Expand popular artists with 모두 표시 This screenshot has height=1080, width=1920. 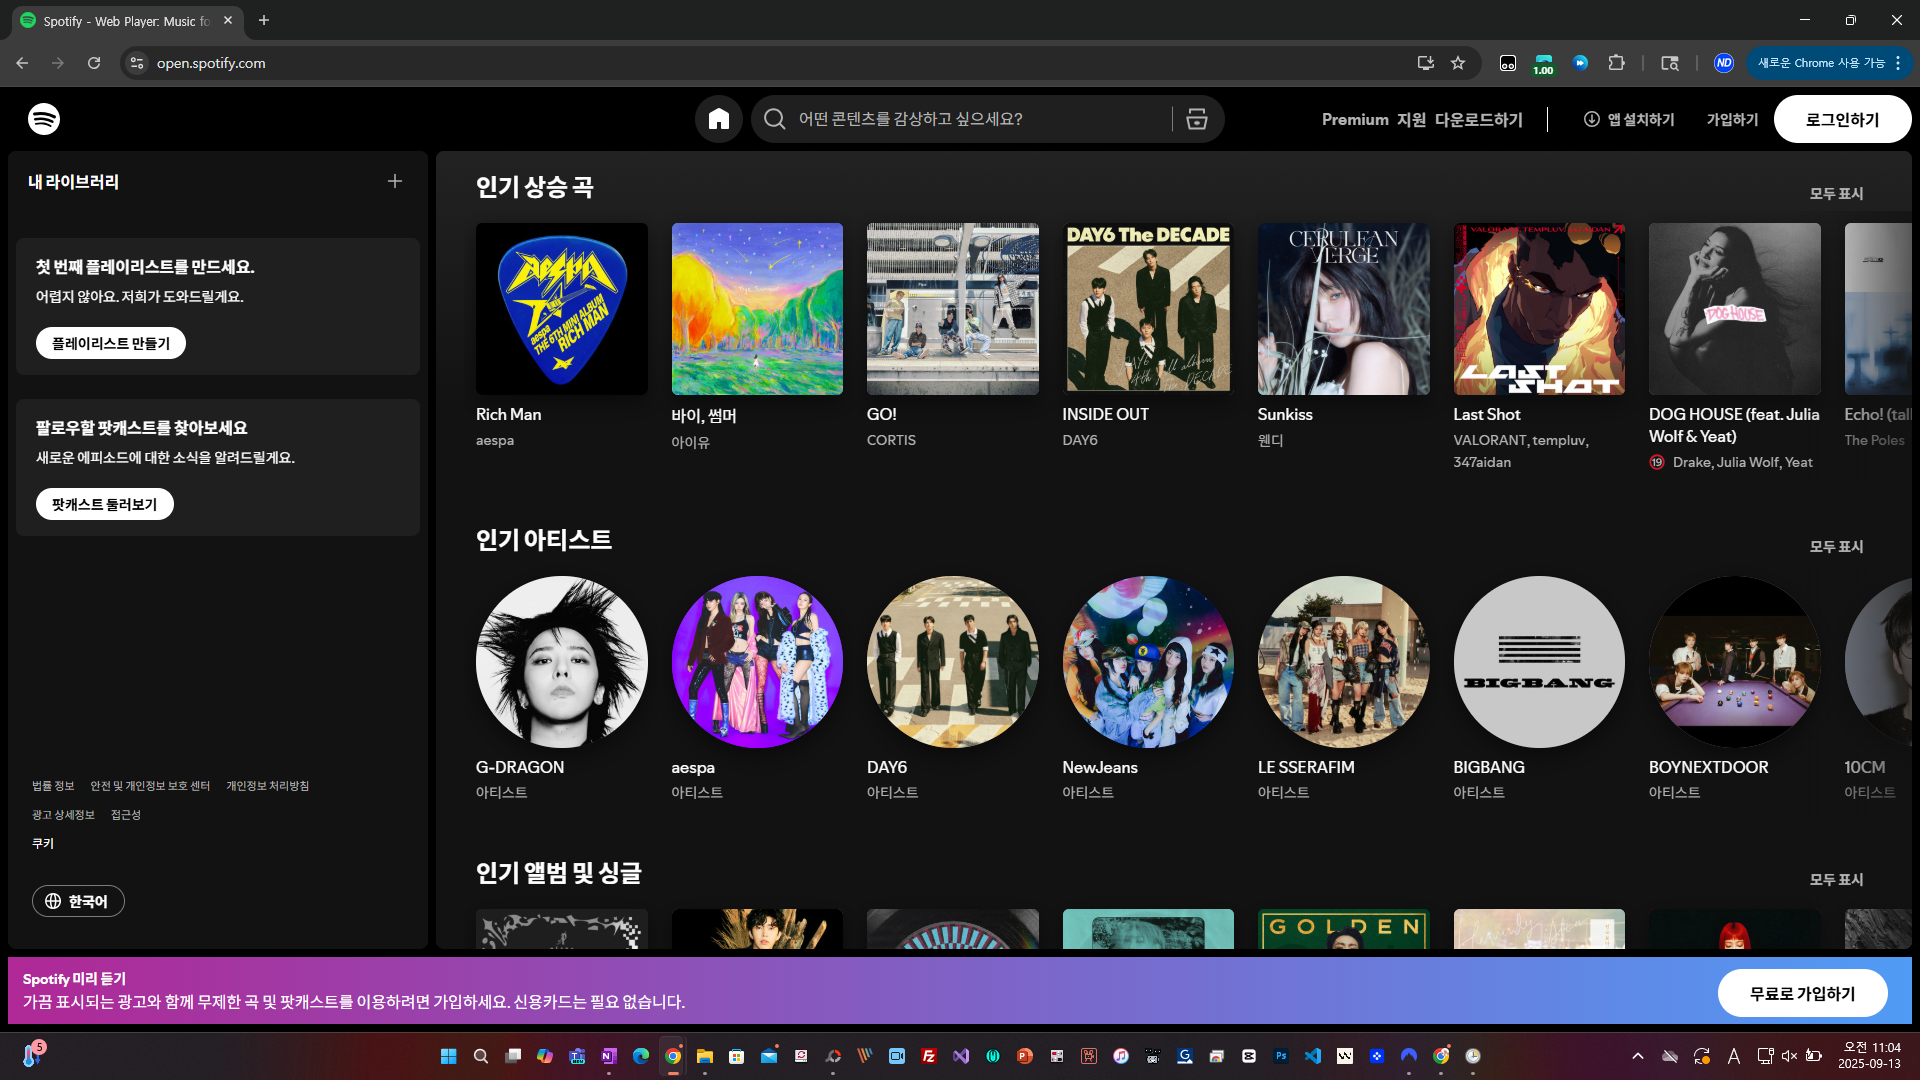point(1836,546)
